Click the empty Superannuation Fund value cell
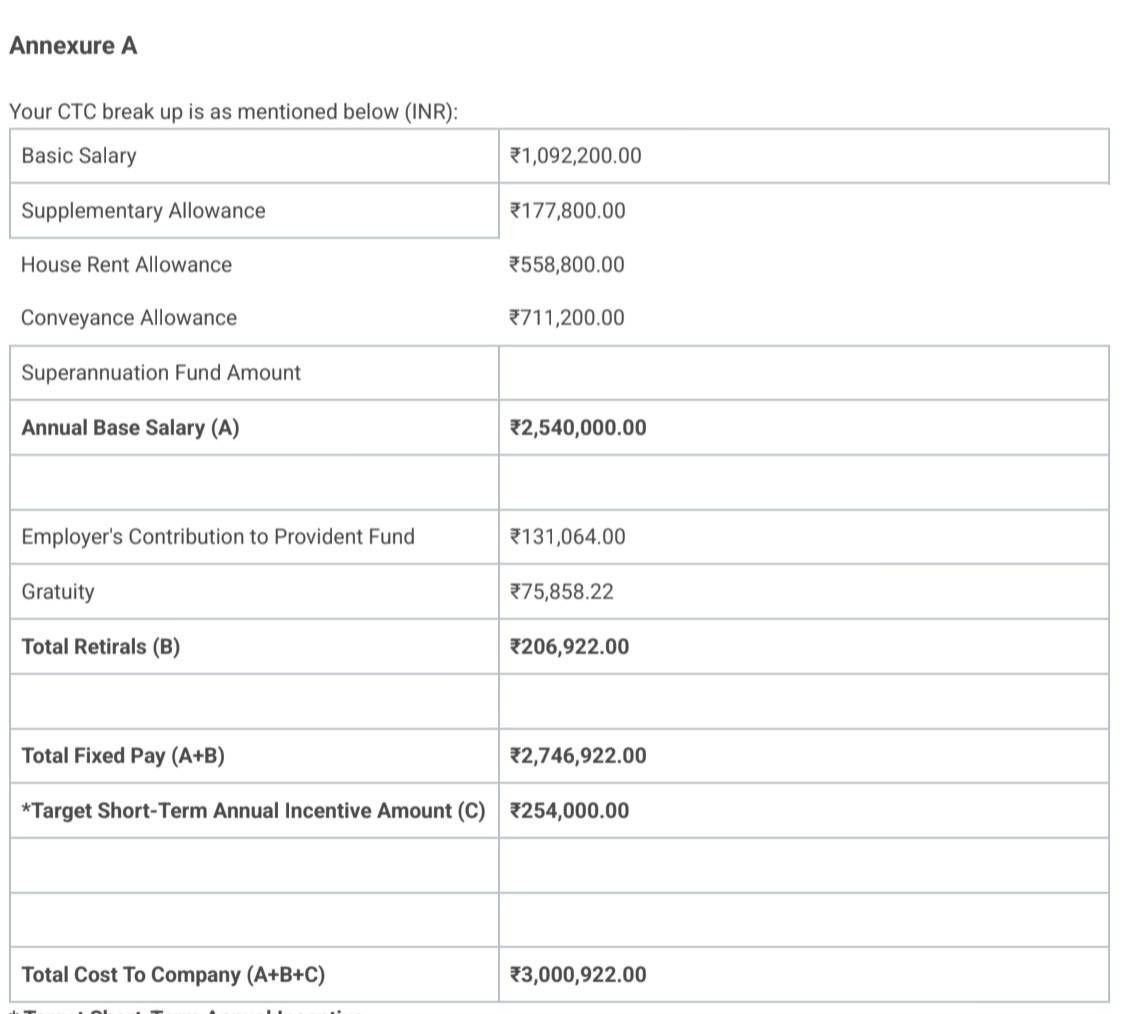This screenshot has height=1014, width=1121. (x=804, y=373)
